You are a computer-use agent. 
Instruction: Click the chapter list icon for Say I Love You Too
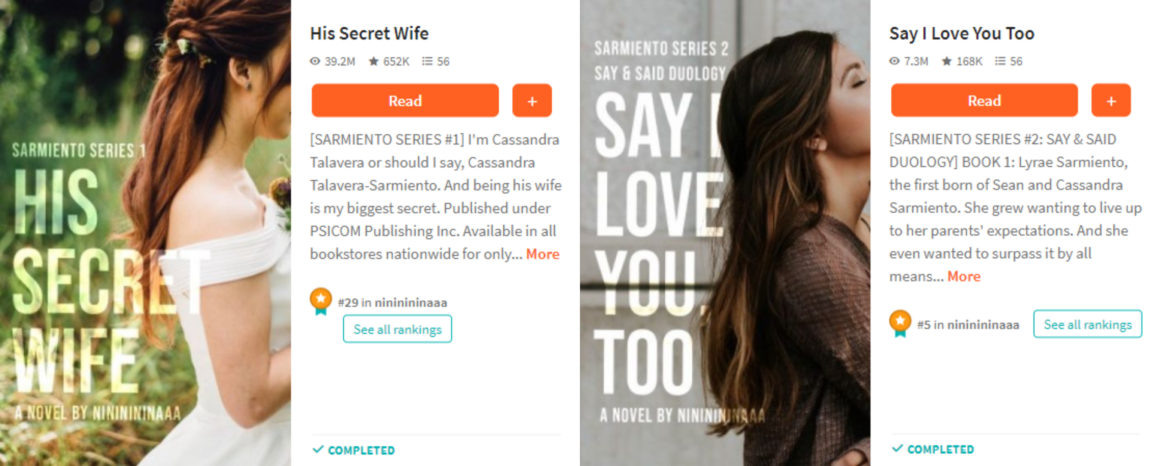[1000, 61]
